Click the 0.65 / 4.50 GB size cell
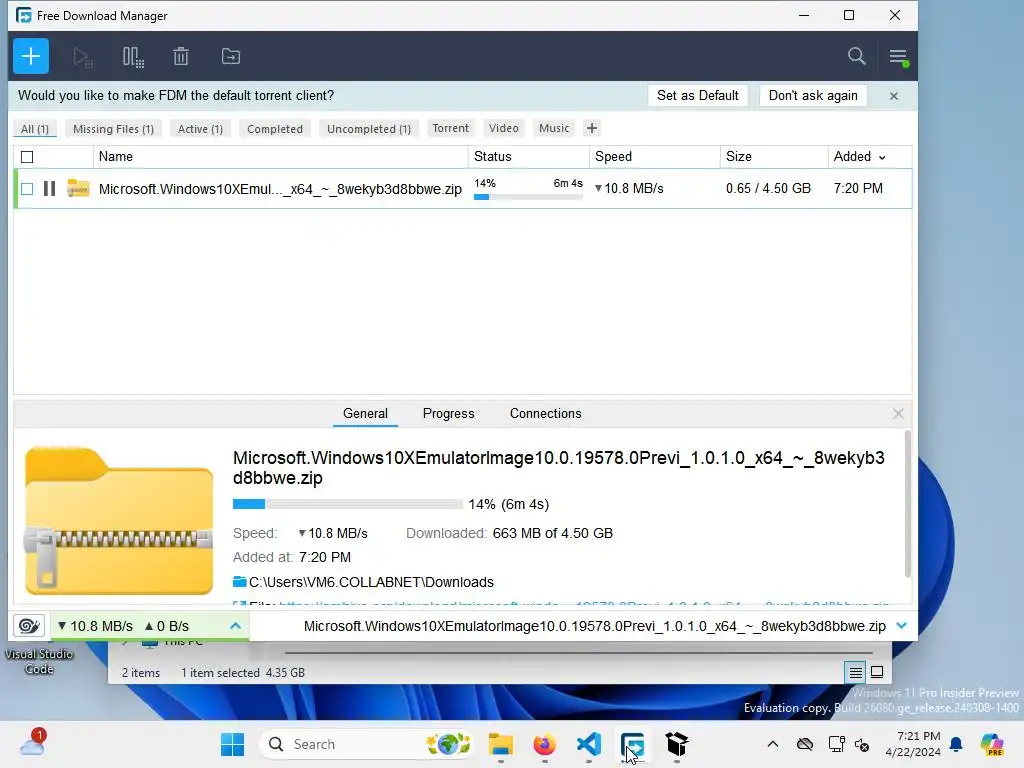1024x768 pixels. [768, 189]
